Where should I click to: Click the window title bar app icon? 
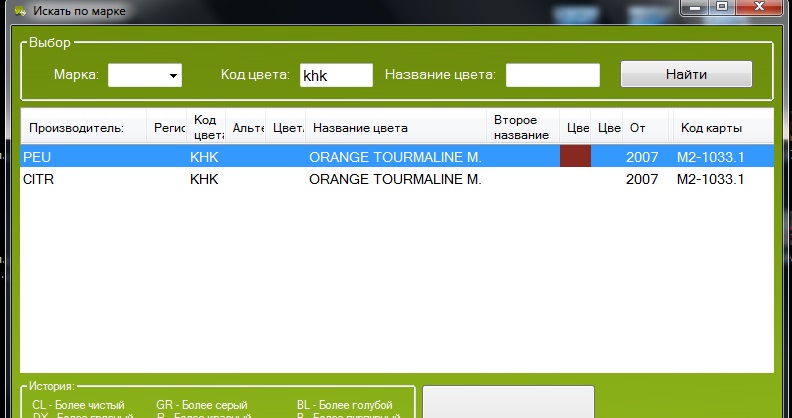pyautogui.click(x=20, y=11)
